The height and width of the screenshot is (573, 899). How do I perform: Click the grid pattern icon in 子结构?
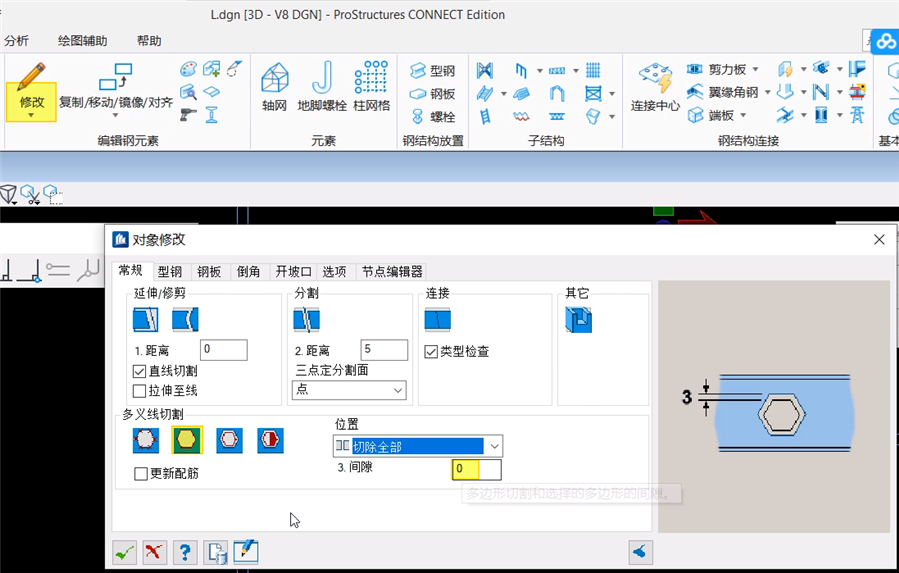593,70
